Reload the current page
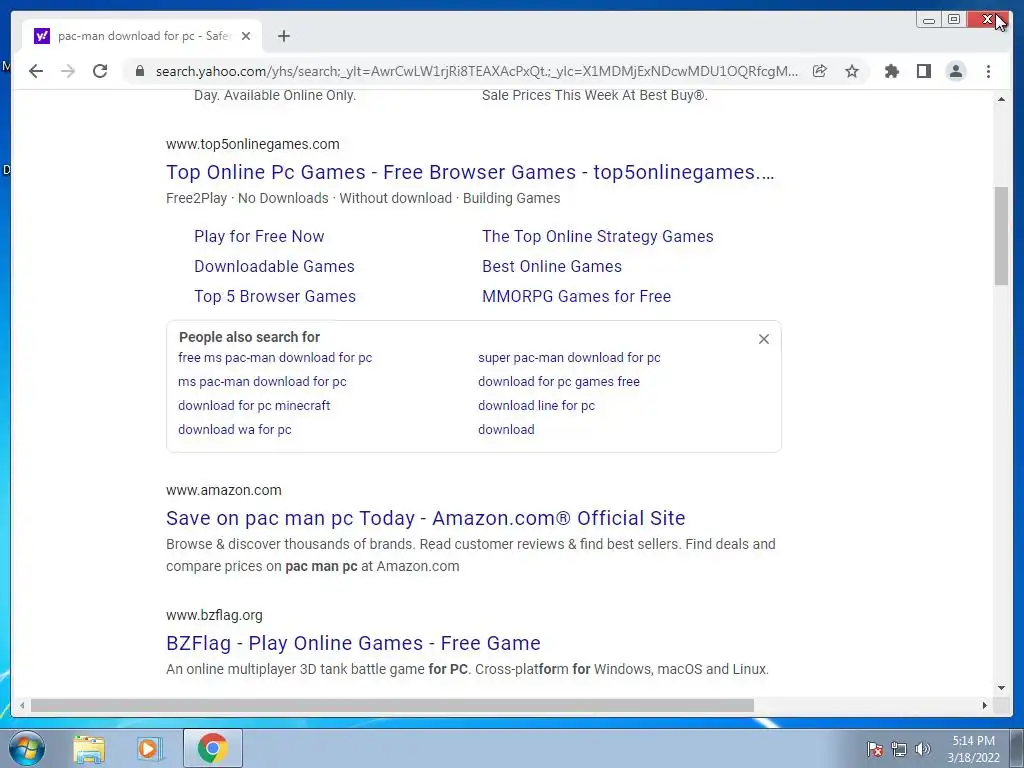Image resolution: width=1024 pixels, height=768 pixels. coord(100,71)
